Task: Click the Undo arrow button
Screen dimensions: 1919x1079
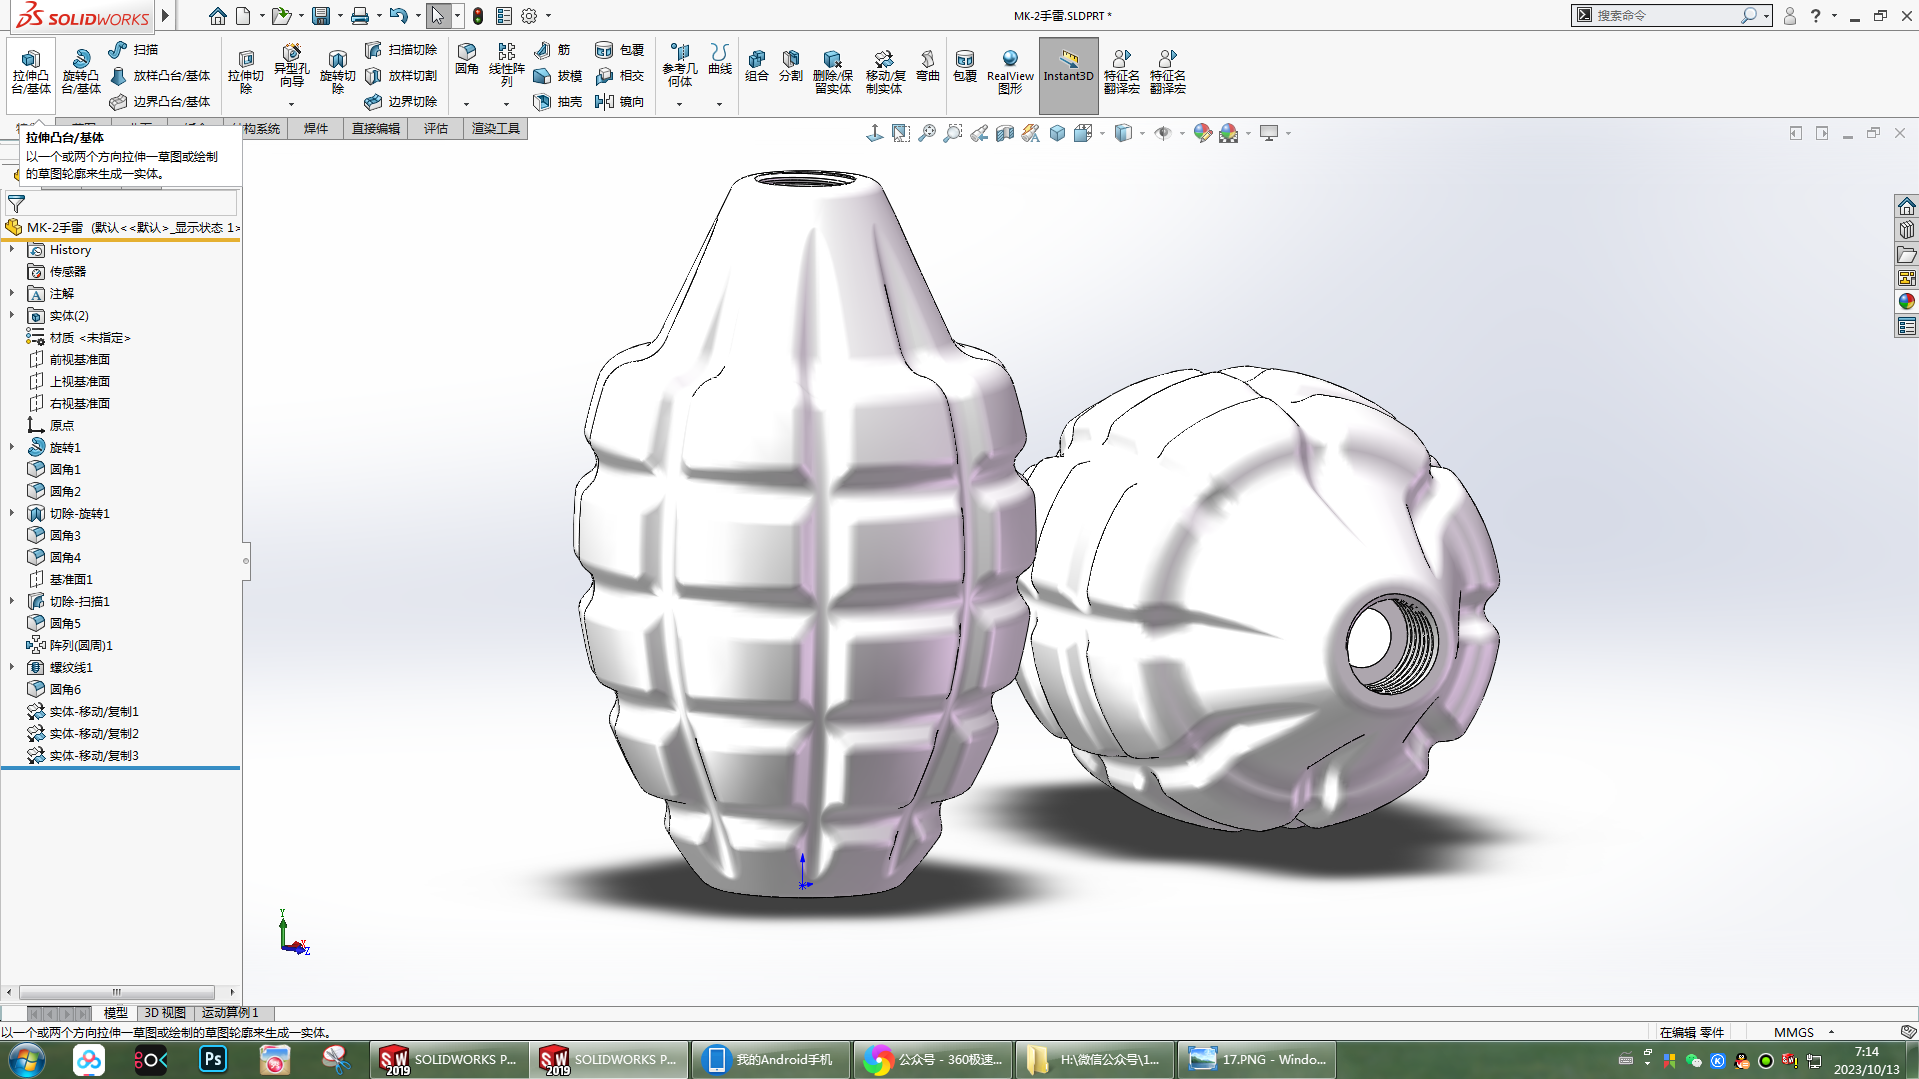Action: (398, 16)
